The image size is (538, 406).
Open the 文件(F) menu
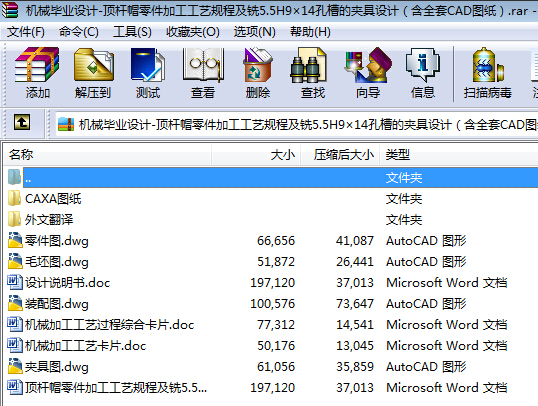(x=26, y=32)
